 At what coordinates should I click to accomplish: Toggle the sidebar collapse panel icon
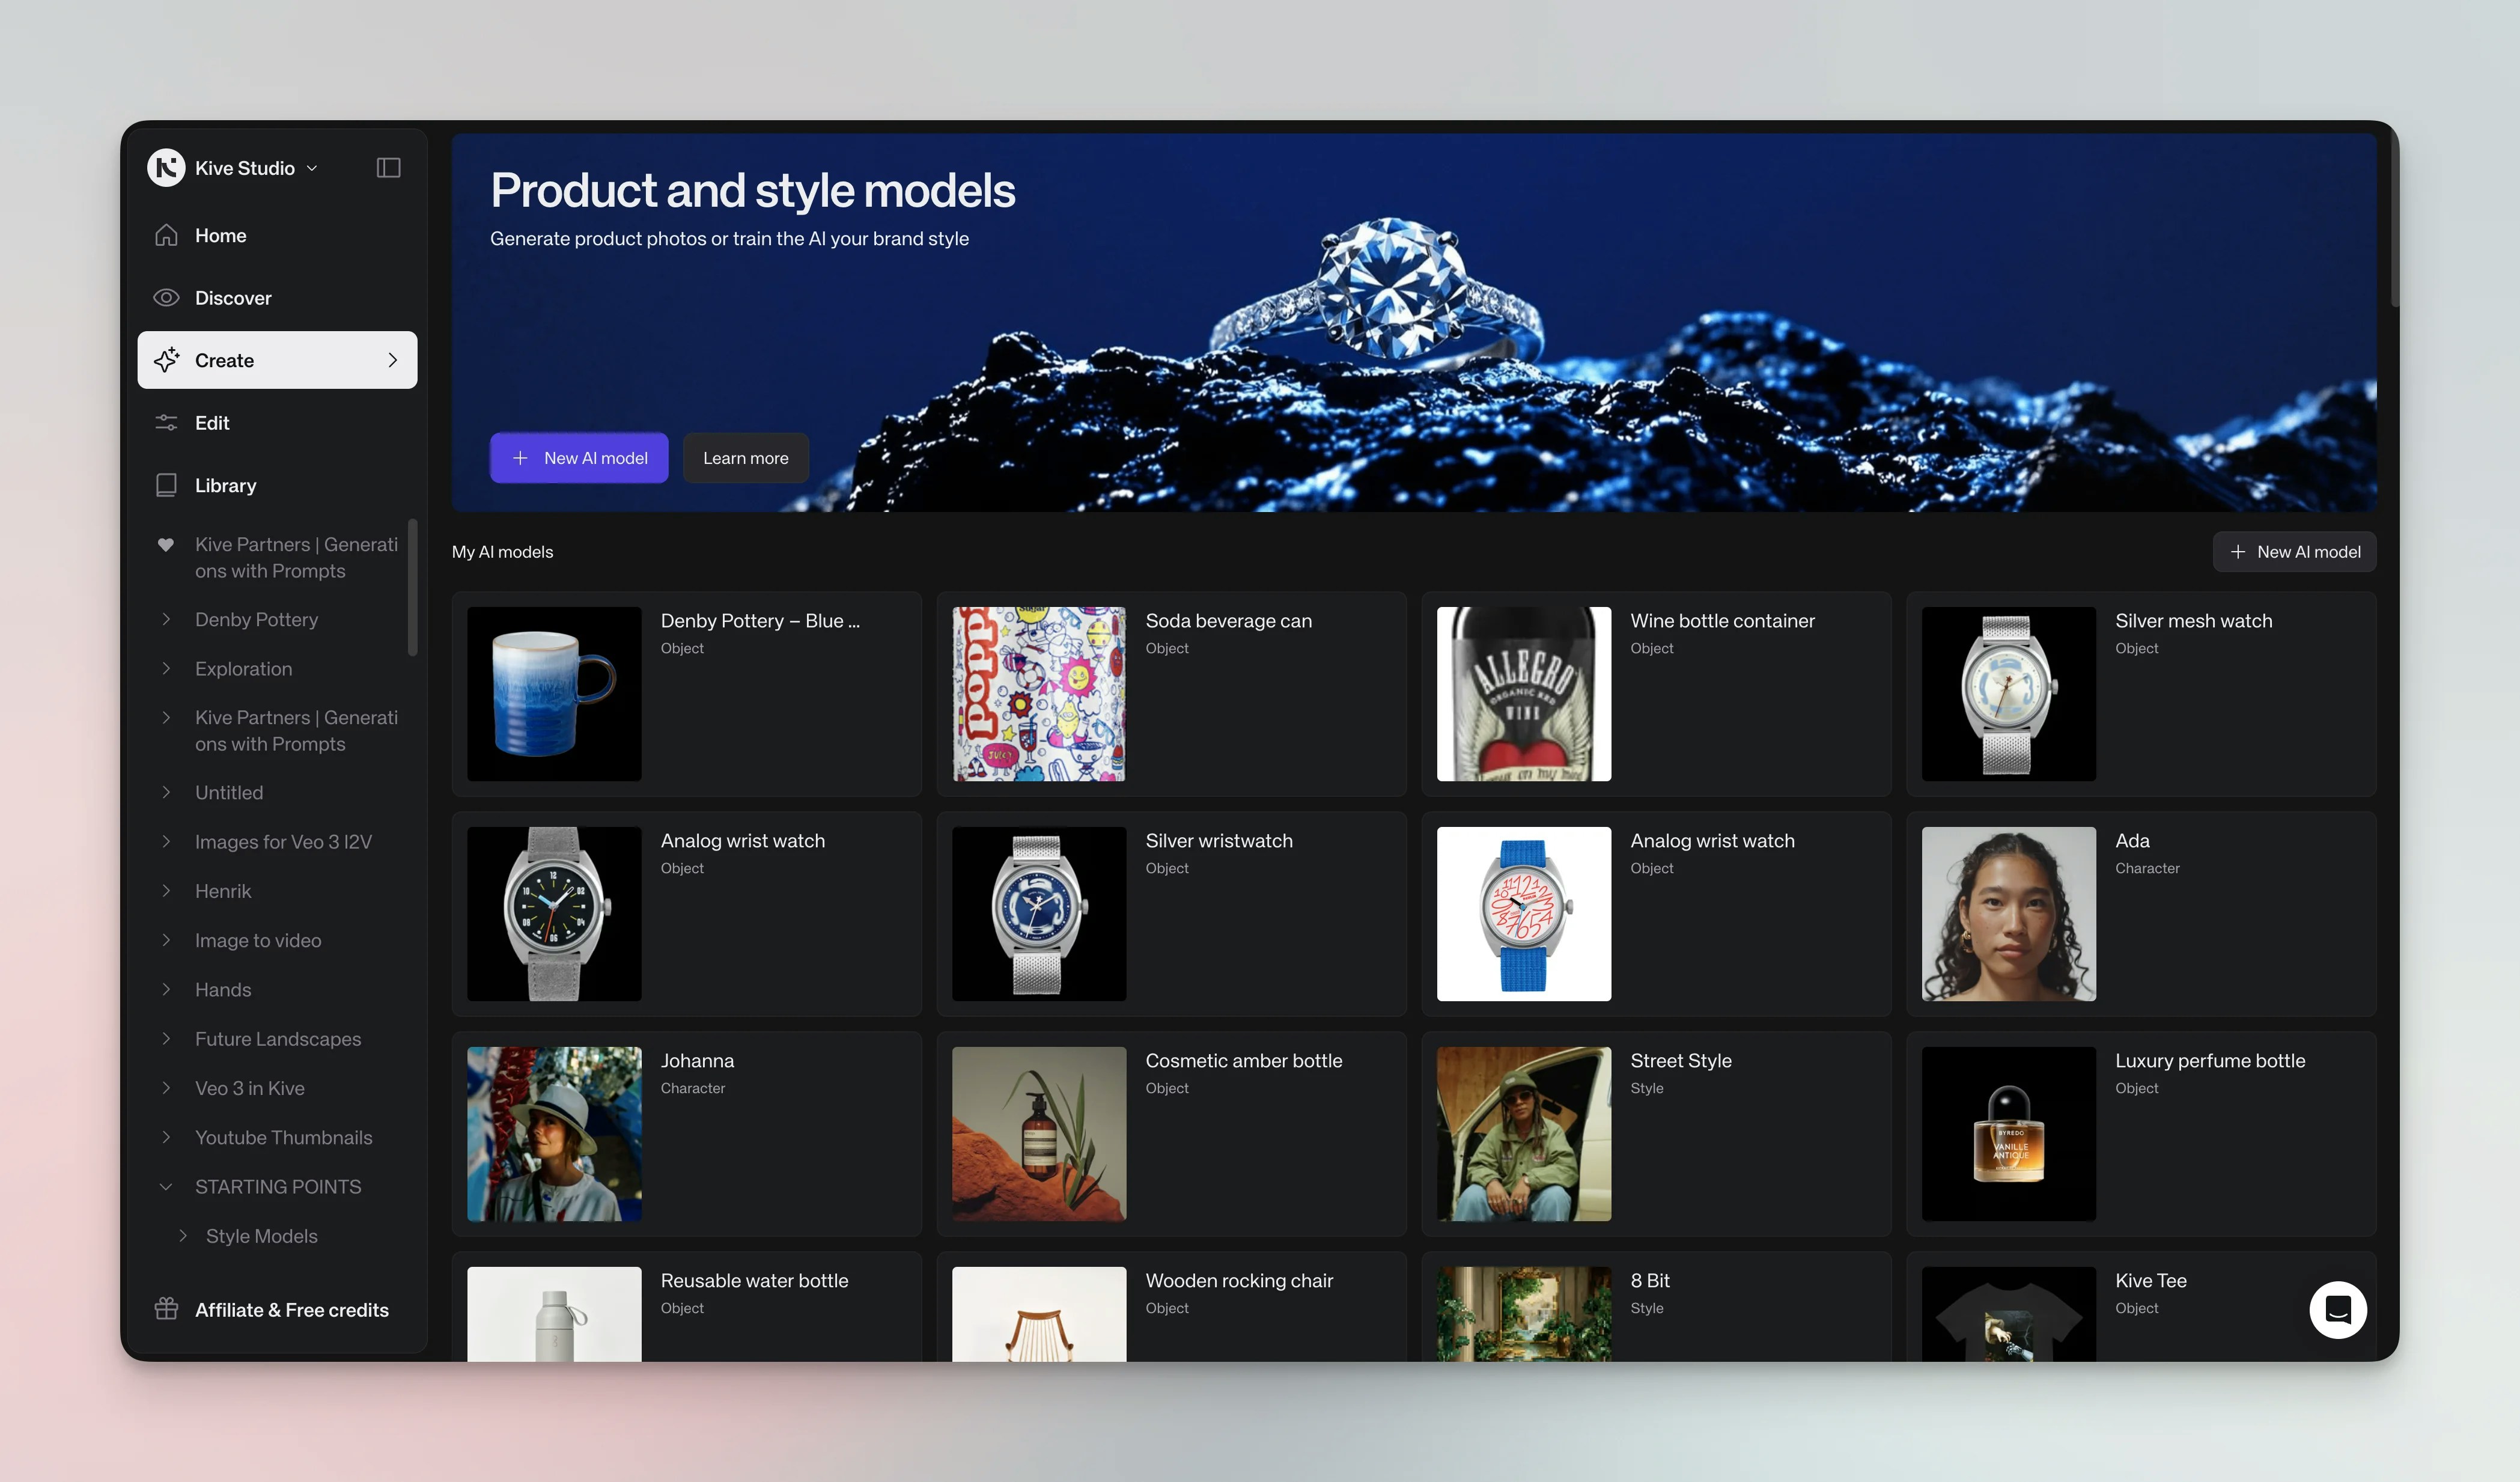[388, 168]
